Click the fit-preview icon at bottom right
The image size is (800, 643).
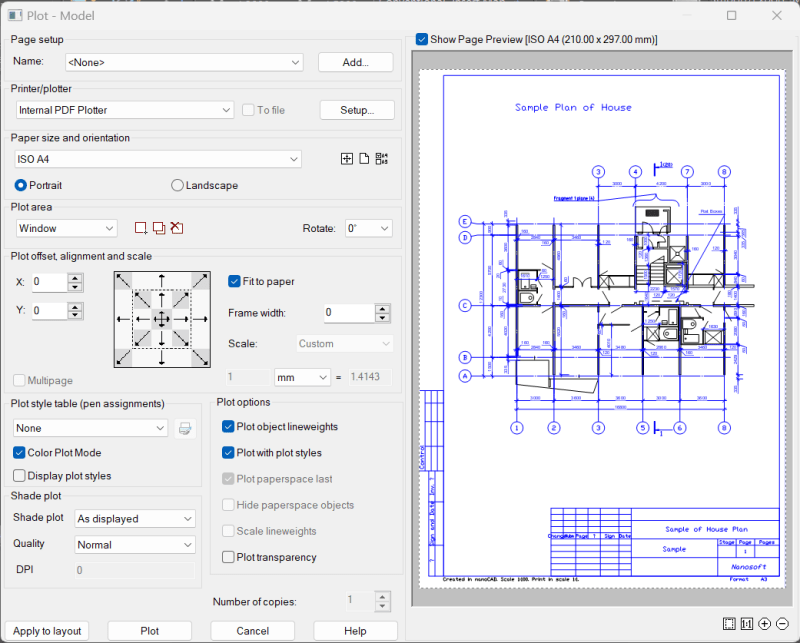point(728,623)
